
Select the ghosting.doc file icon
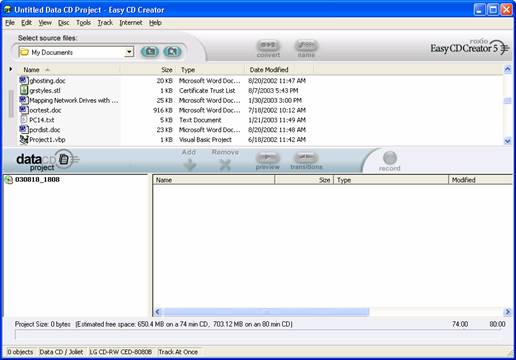tap(23, 80)
